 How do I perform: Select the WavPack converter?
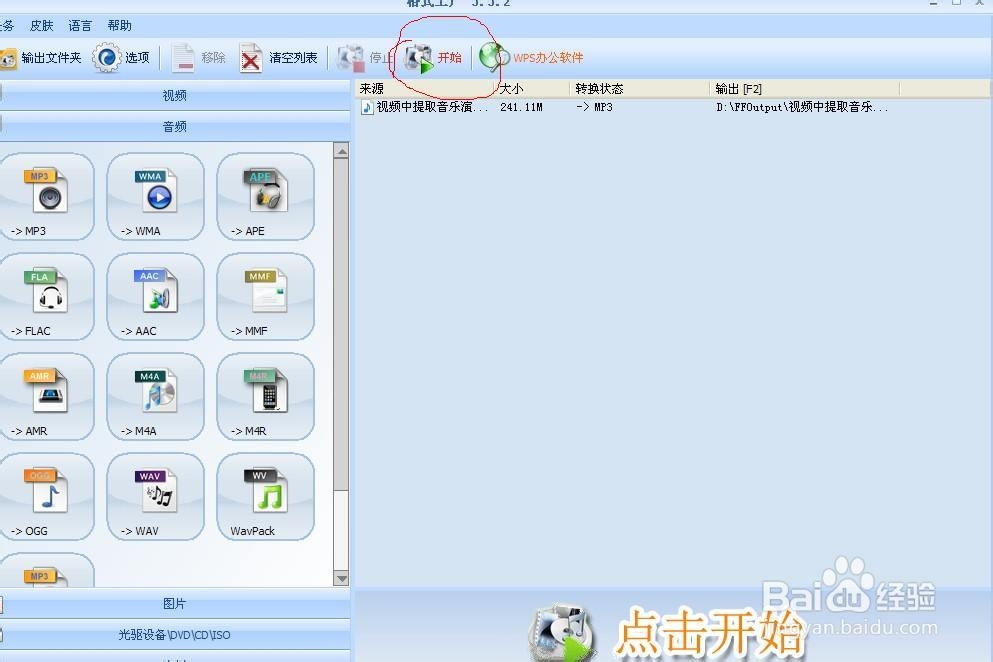pyautogui.click(x=264, y=497)
